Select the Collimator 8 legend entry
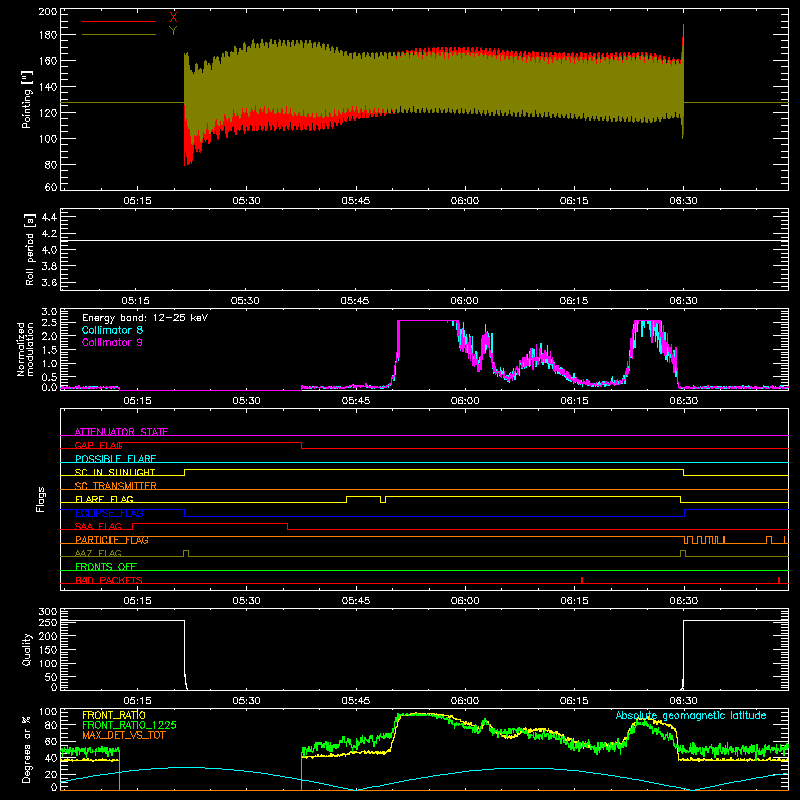Screen dimensions: 800x800 (112, 330)
